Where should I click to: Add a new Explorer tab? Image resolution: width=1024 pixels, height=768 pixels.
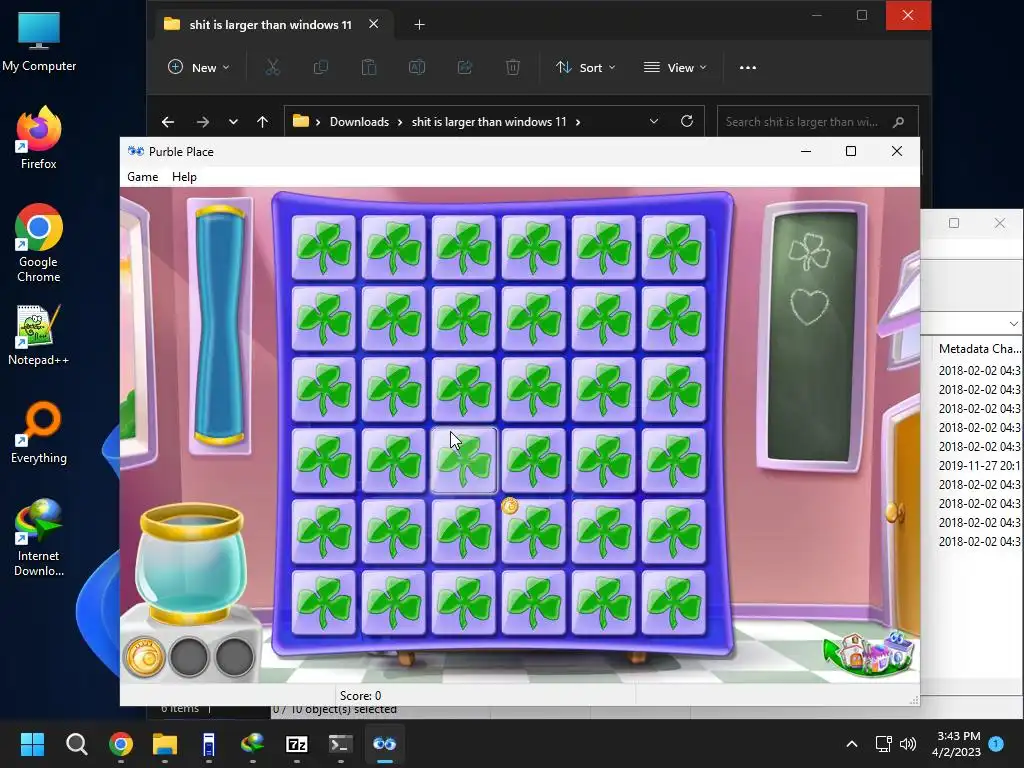419,25
